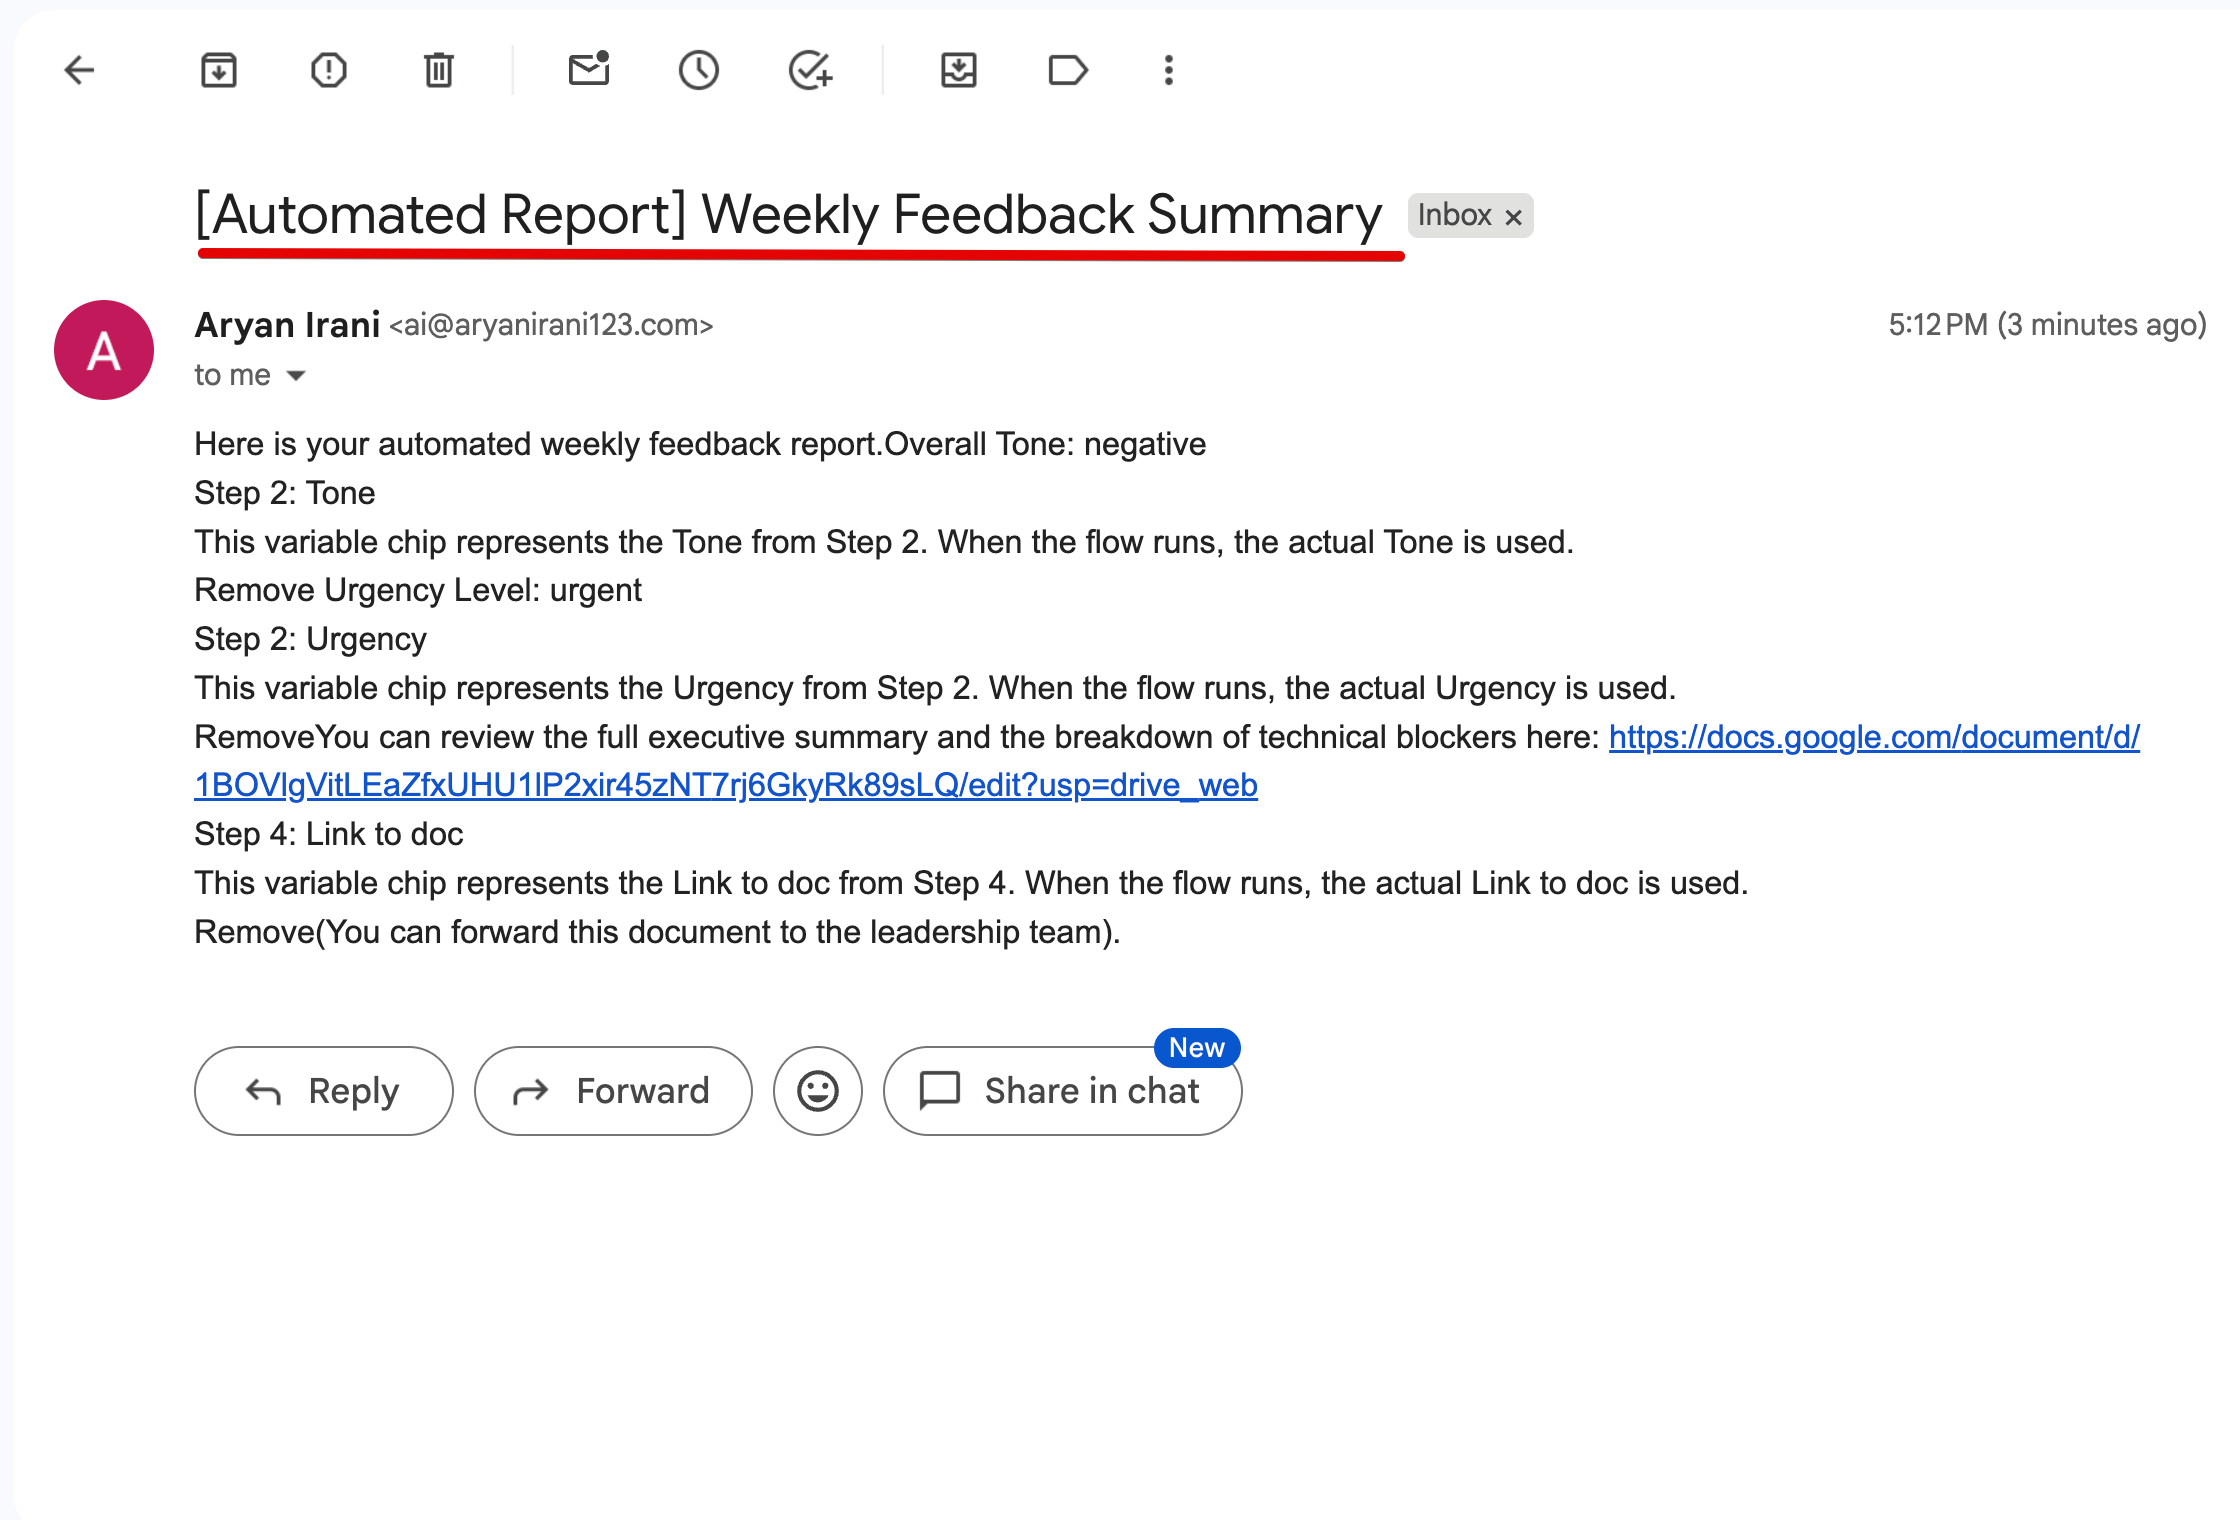Move email to another folder
The height and width of the screenshot is (1520, 2240).
pos(958,70)
